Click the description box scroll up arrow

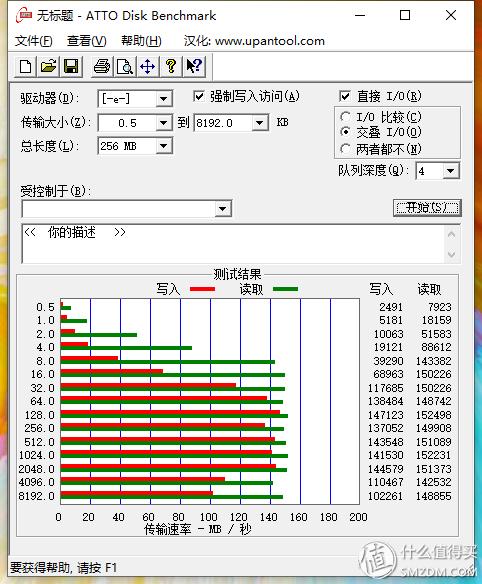(x=451, y=235)
